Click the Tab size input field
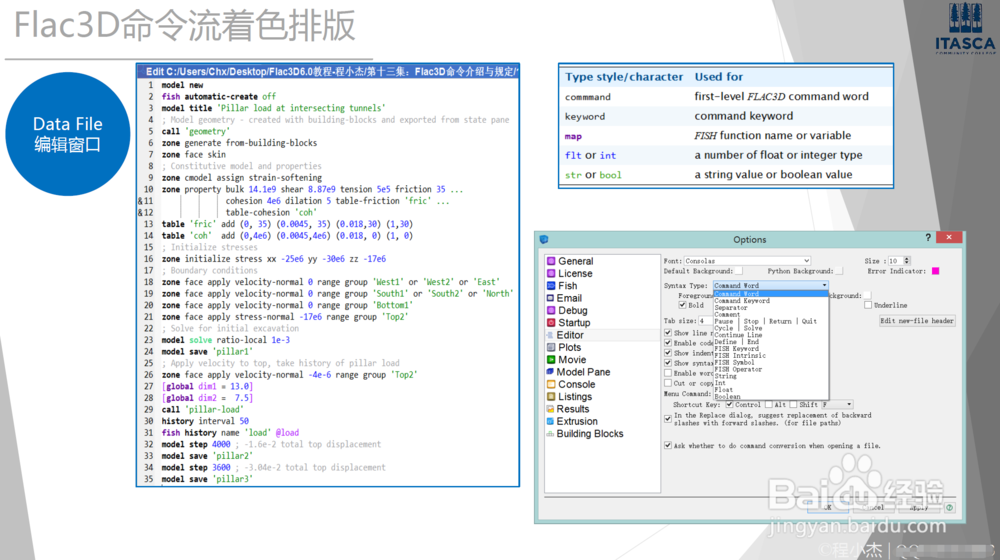Image resolution: width=1000 pixels, height=560 pixels. point(705,321)
